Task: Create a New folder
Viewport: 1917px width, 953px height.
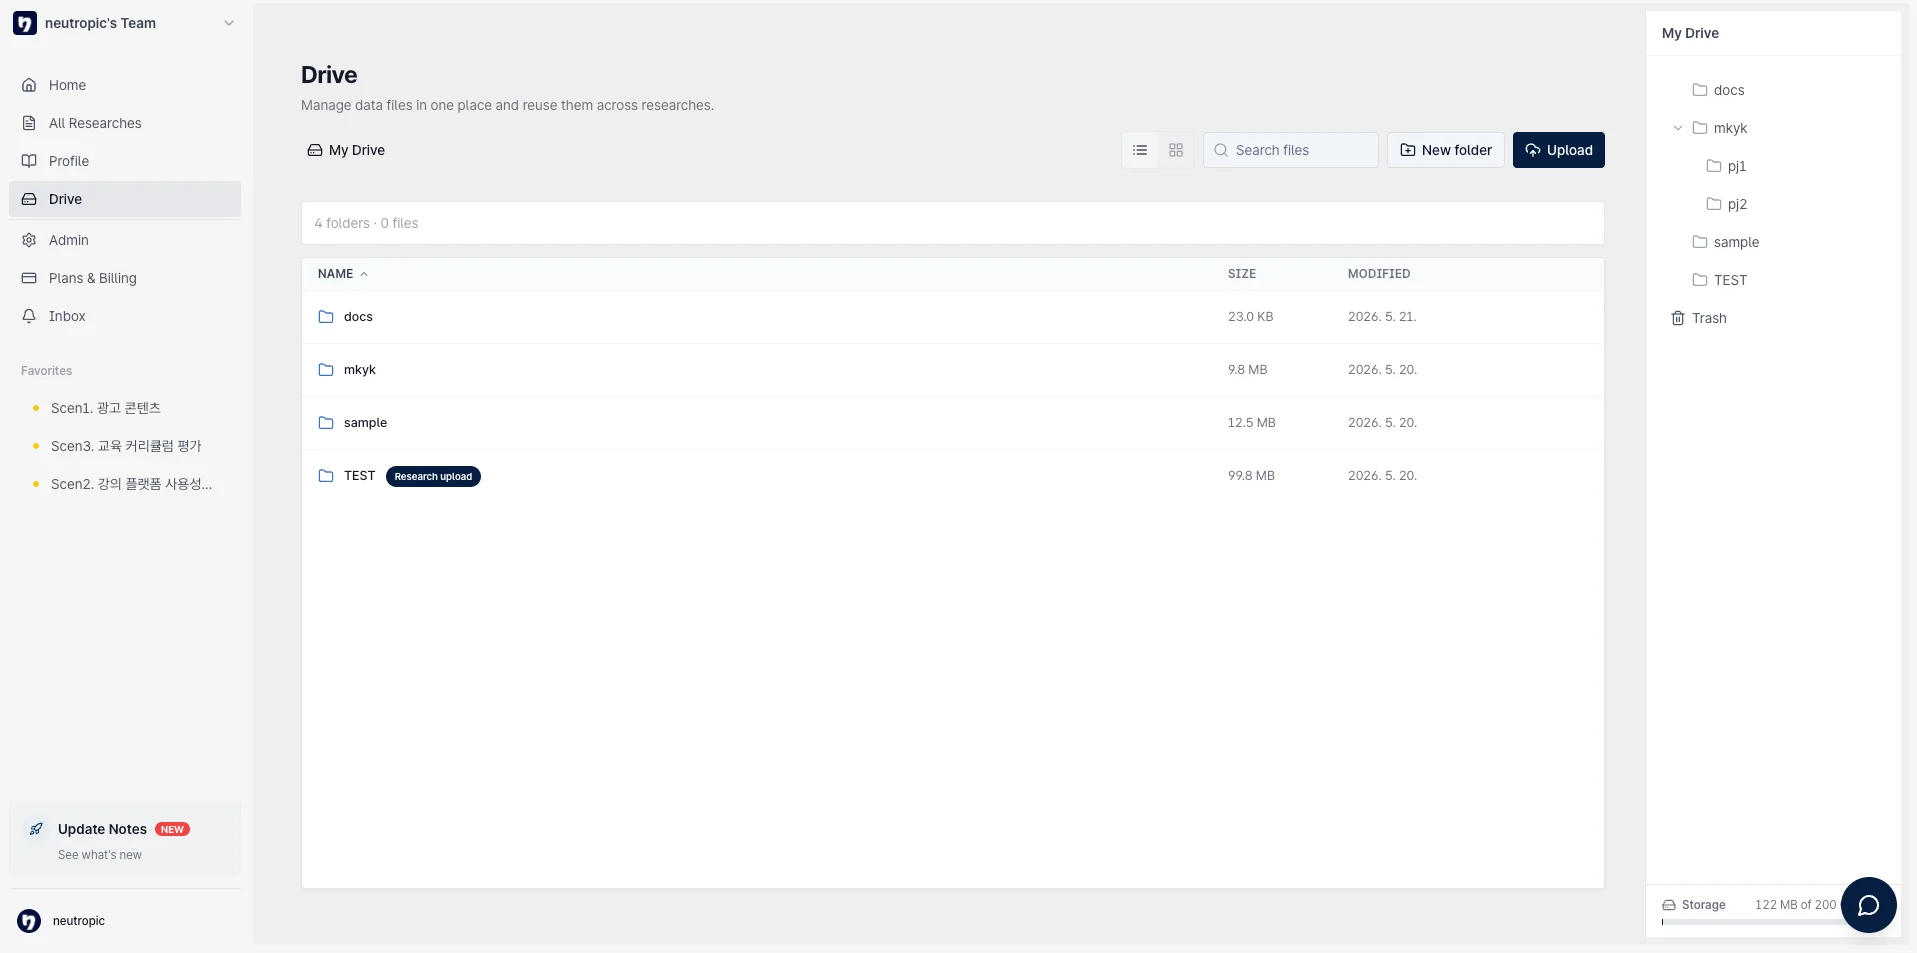Action: 1446,150
